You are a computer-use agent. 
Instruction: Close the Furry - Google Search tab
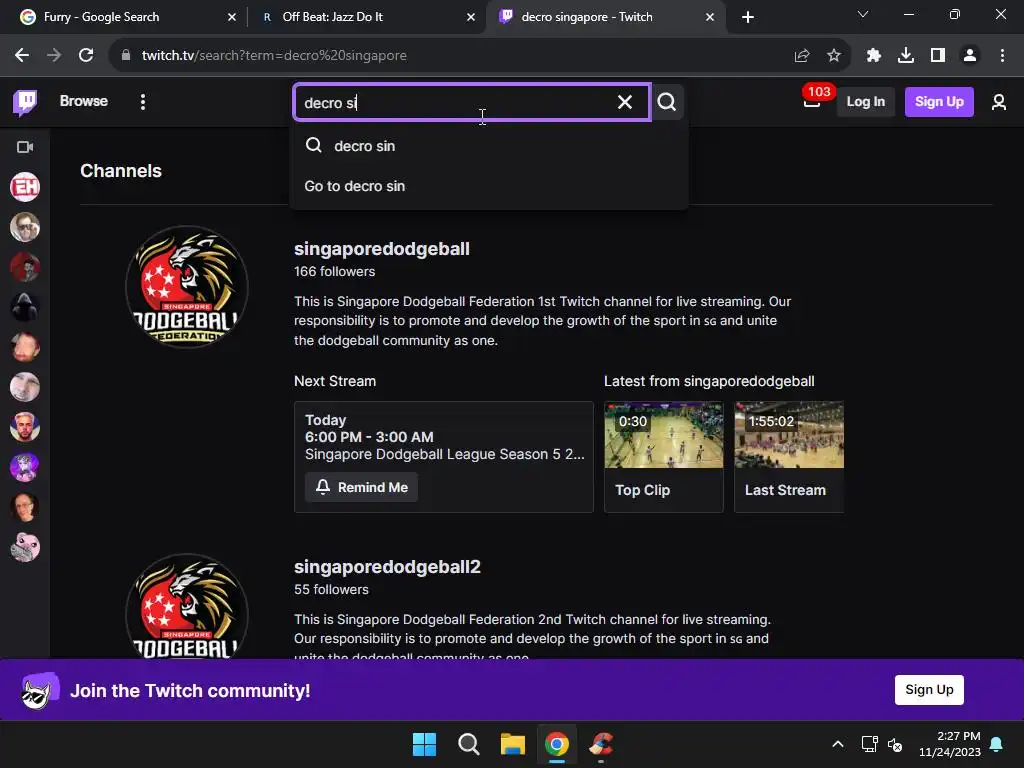click(x=232, y=17)
